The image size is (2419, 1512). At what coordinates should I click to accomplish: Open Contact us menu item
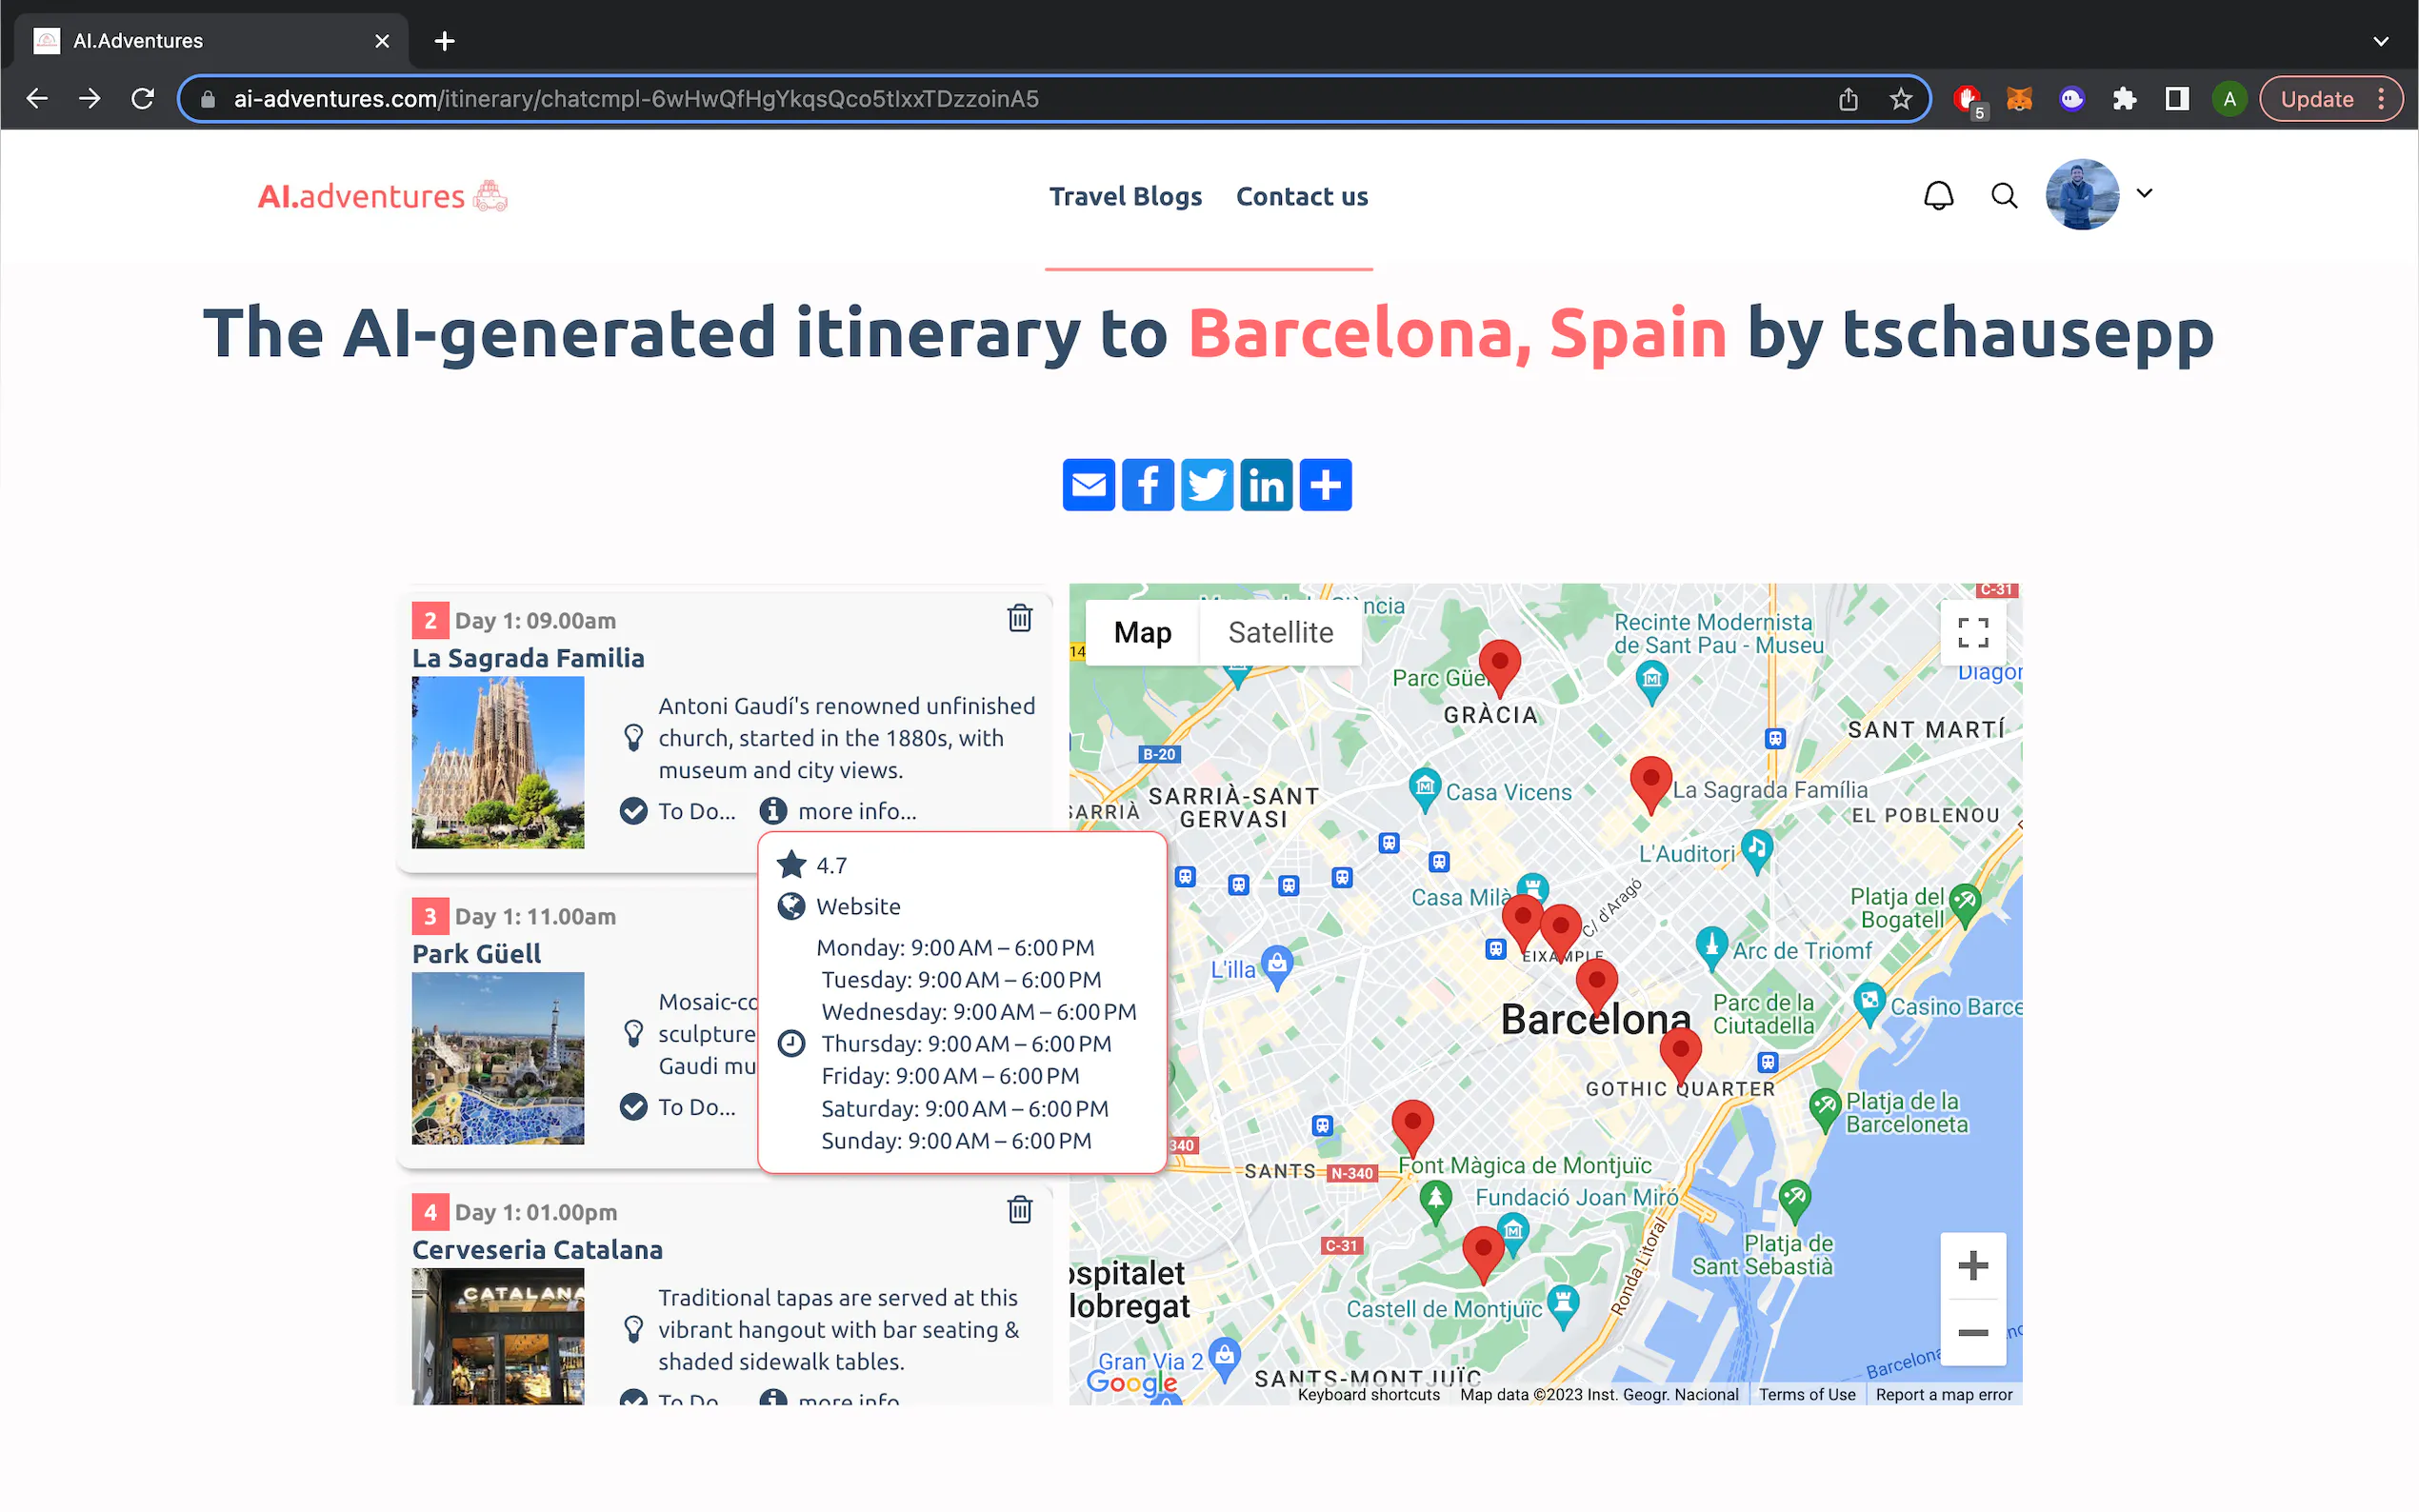click(1301, 196)
